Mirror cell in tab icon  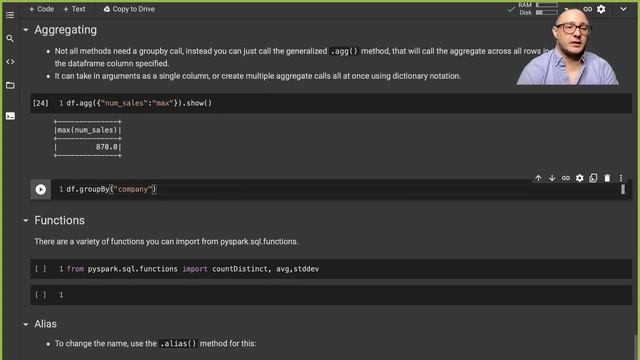[x=593, y=178]
